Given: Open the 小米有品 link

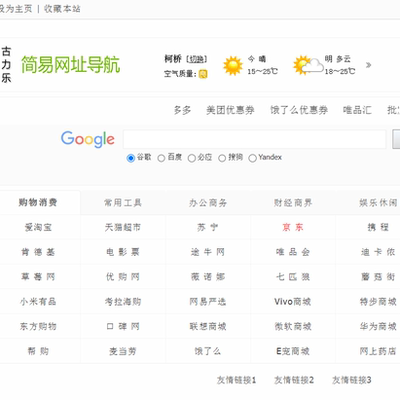Looking at the screenshot, I should click(x=38, y=302).
